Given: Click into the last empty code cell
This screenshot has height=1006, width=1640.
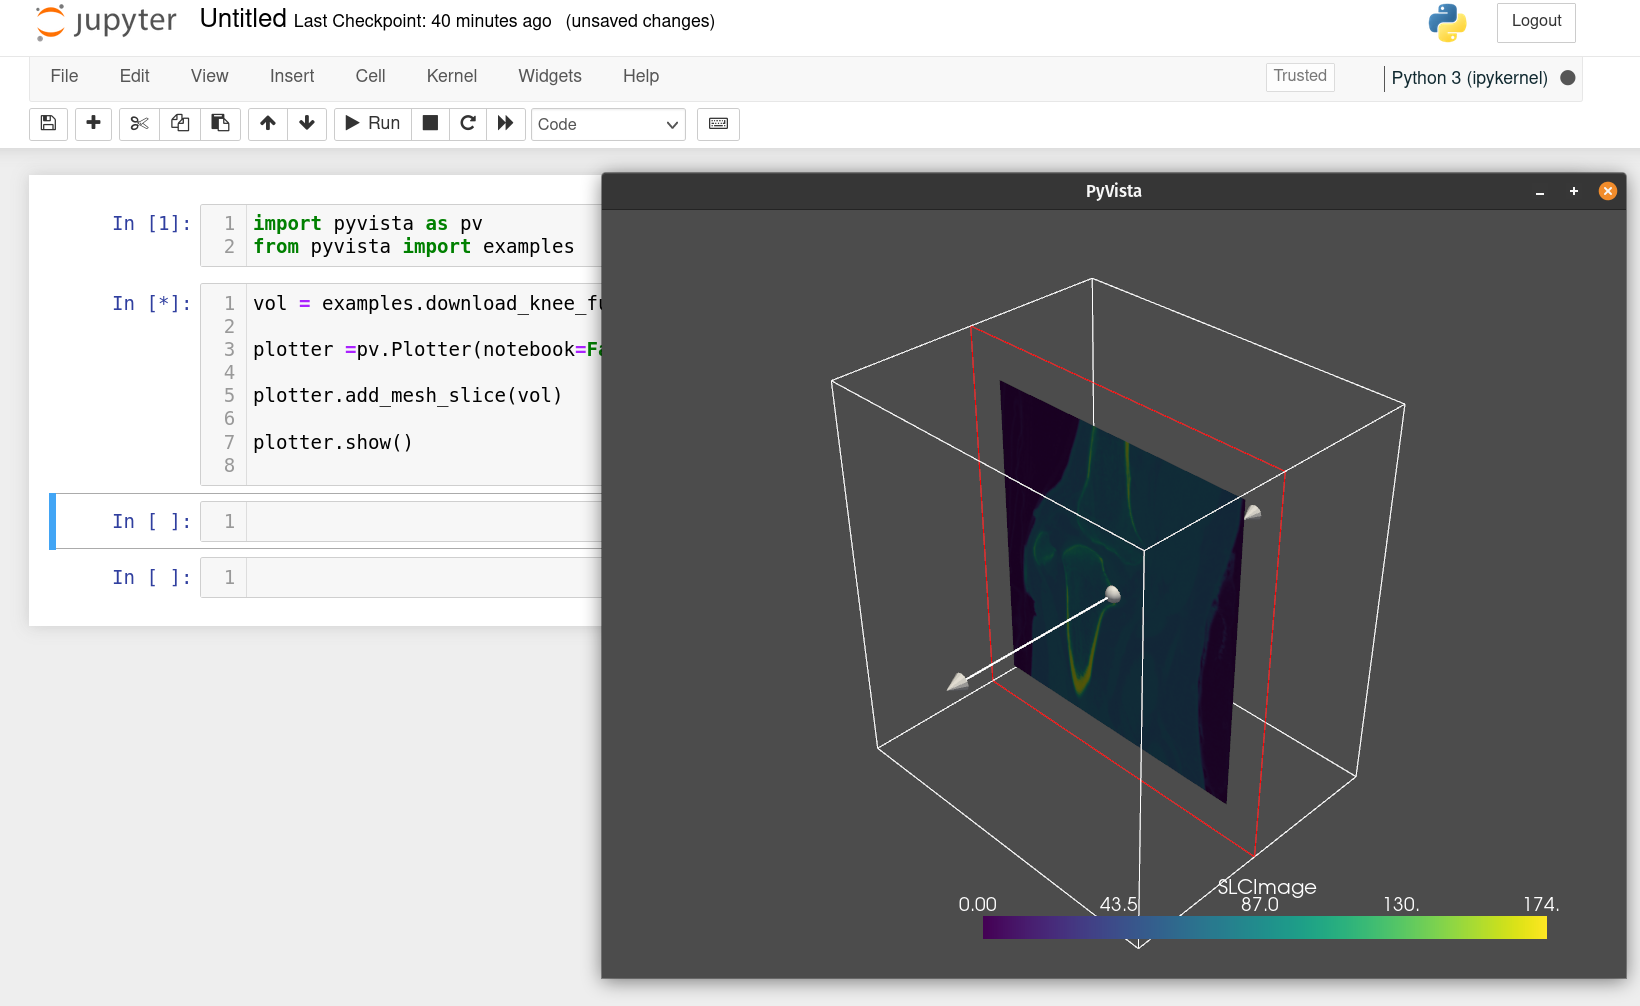Looking at the screenshot, I should (424, 577).
